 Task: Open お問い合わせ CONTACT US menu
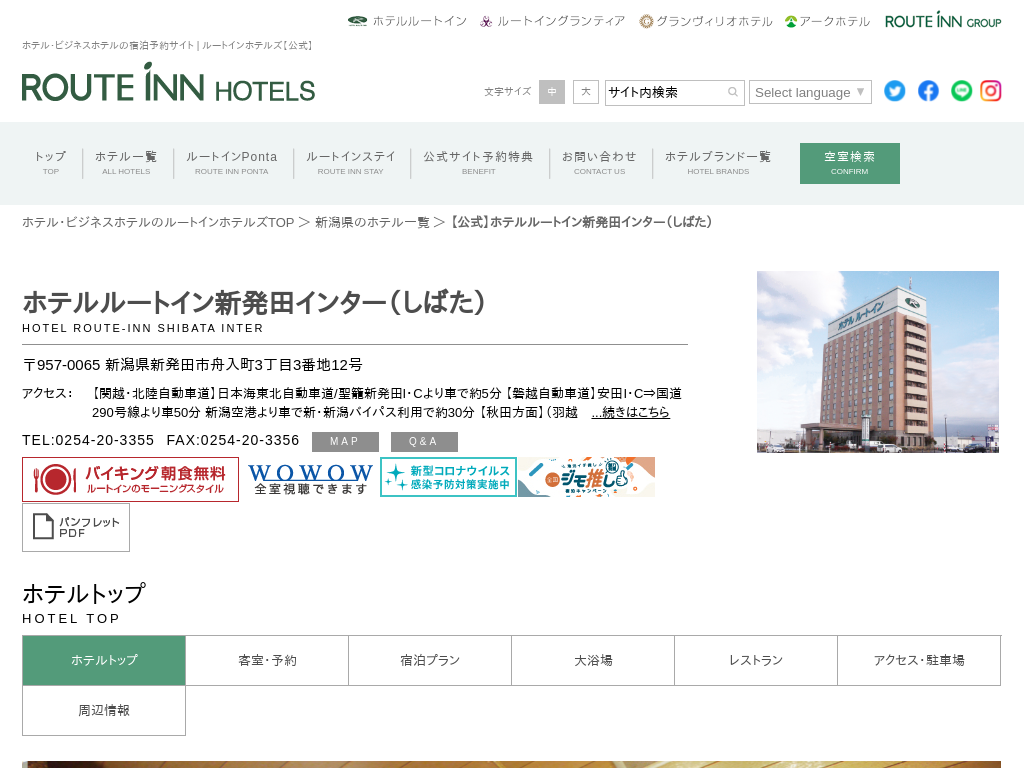click(x=600, y=163)
